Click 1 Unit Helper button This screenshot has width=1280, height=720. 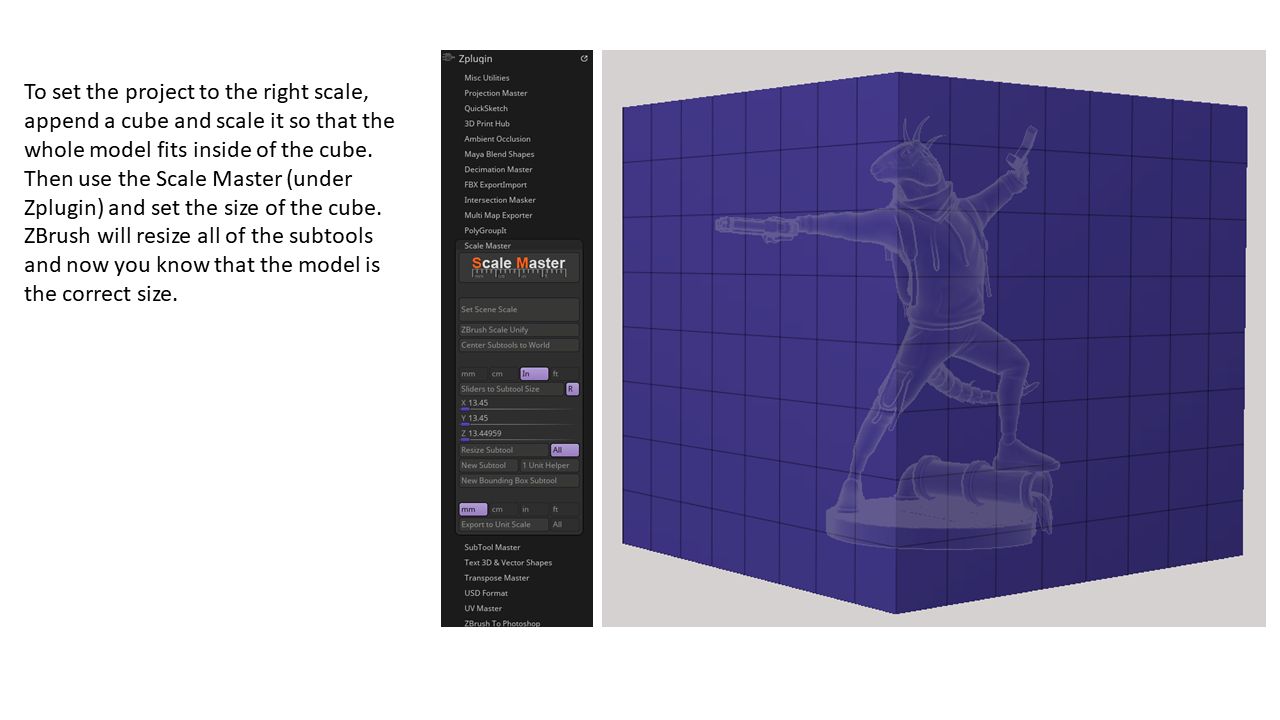tap(549, 466)
